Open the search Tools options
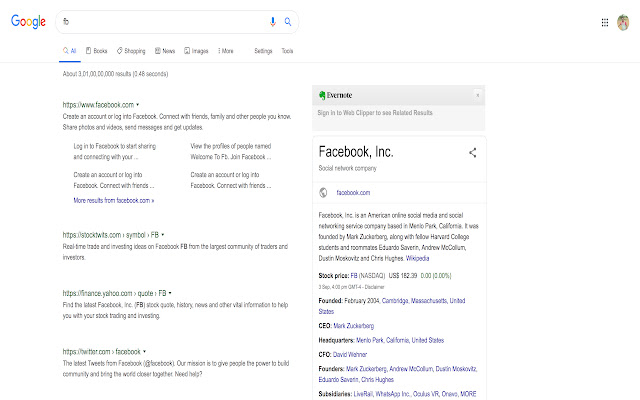 click(287, 51)
